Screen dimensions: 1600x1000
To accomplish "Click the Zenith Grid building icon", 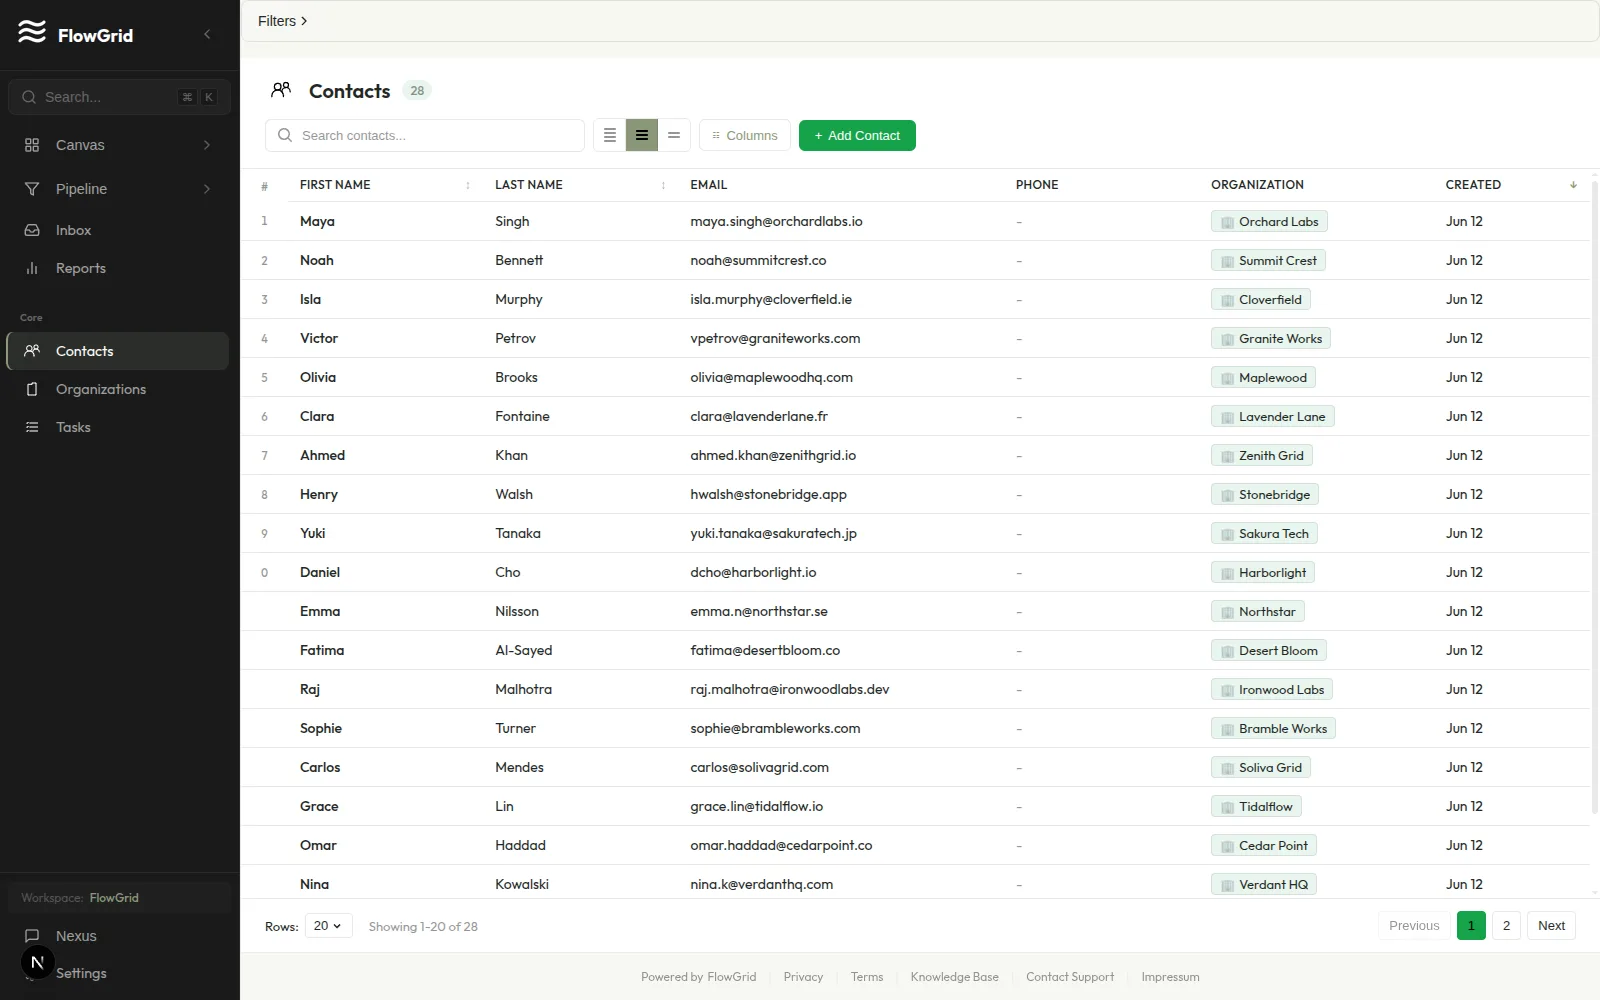I will 1227,456.
